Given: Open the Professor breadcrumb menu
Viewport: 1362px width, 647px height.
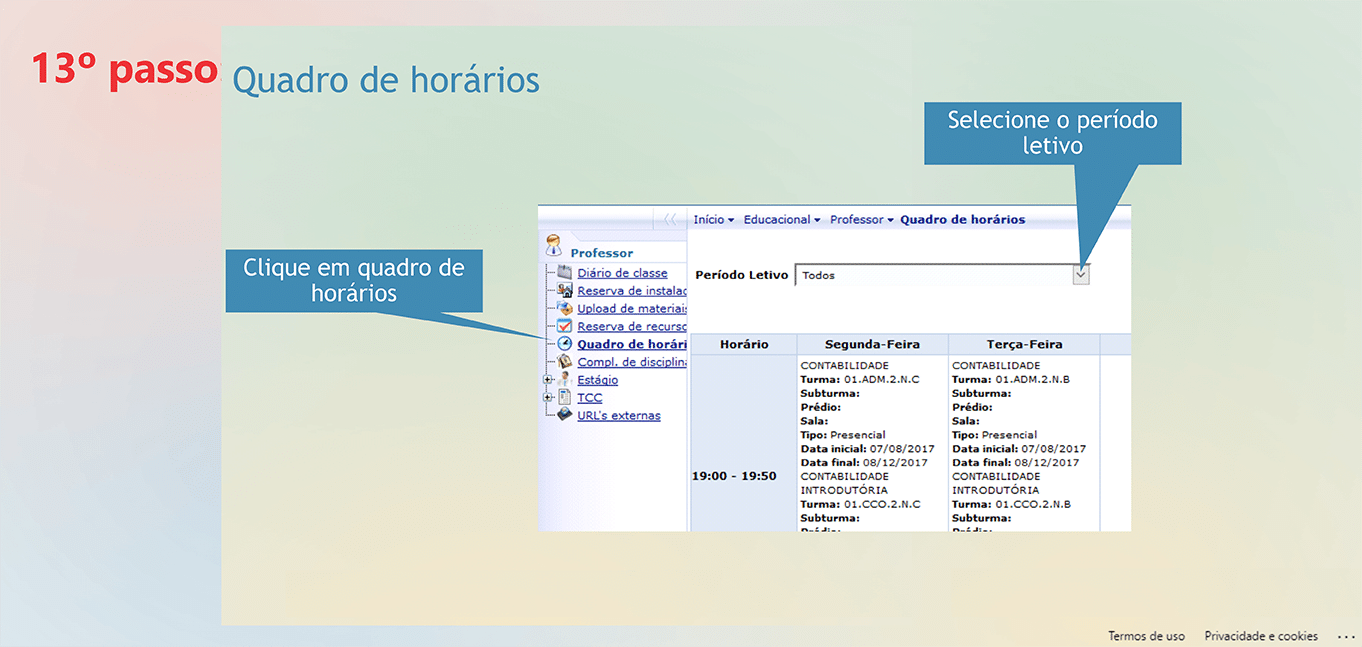Looking at the screenshot, I should tap(861, 220).
